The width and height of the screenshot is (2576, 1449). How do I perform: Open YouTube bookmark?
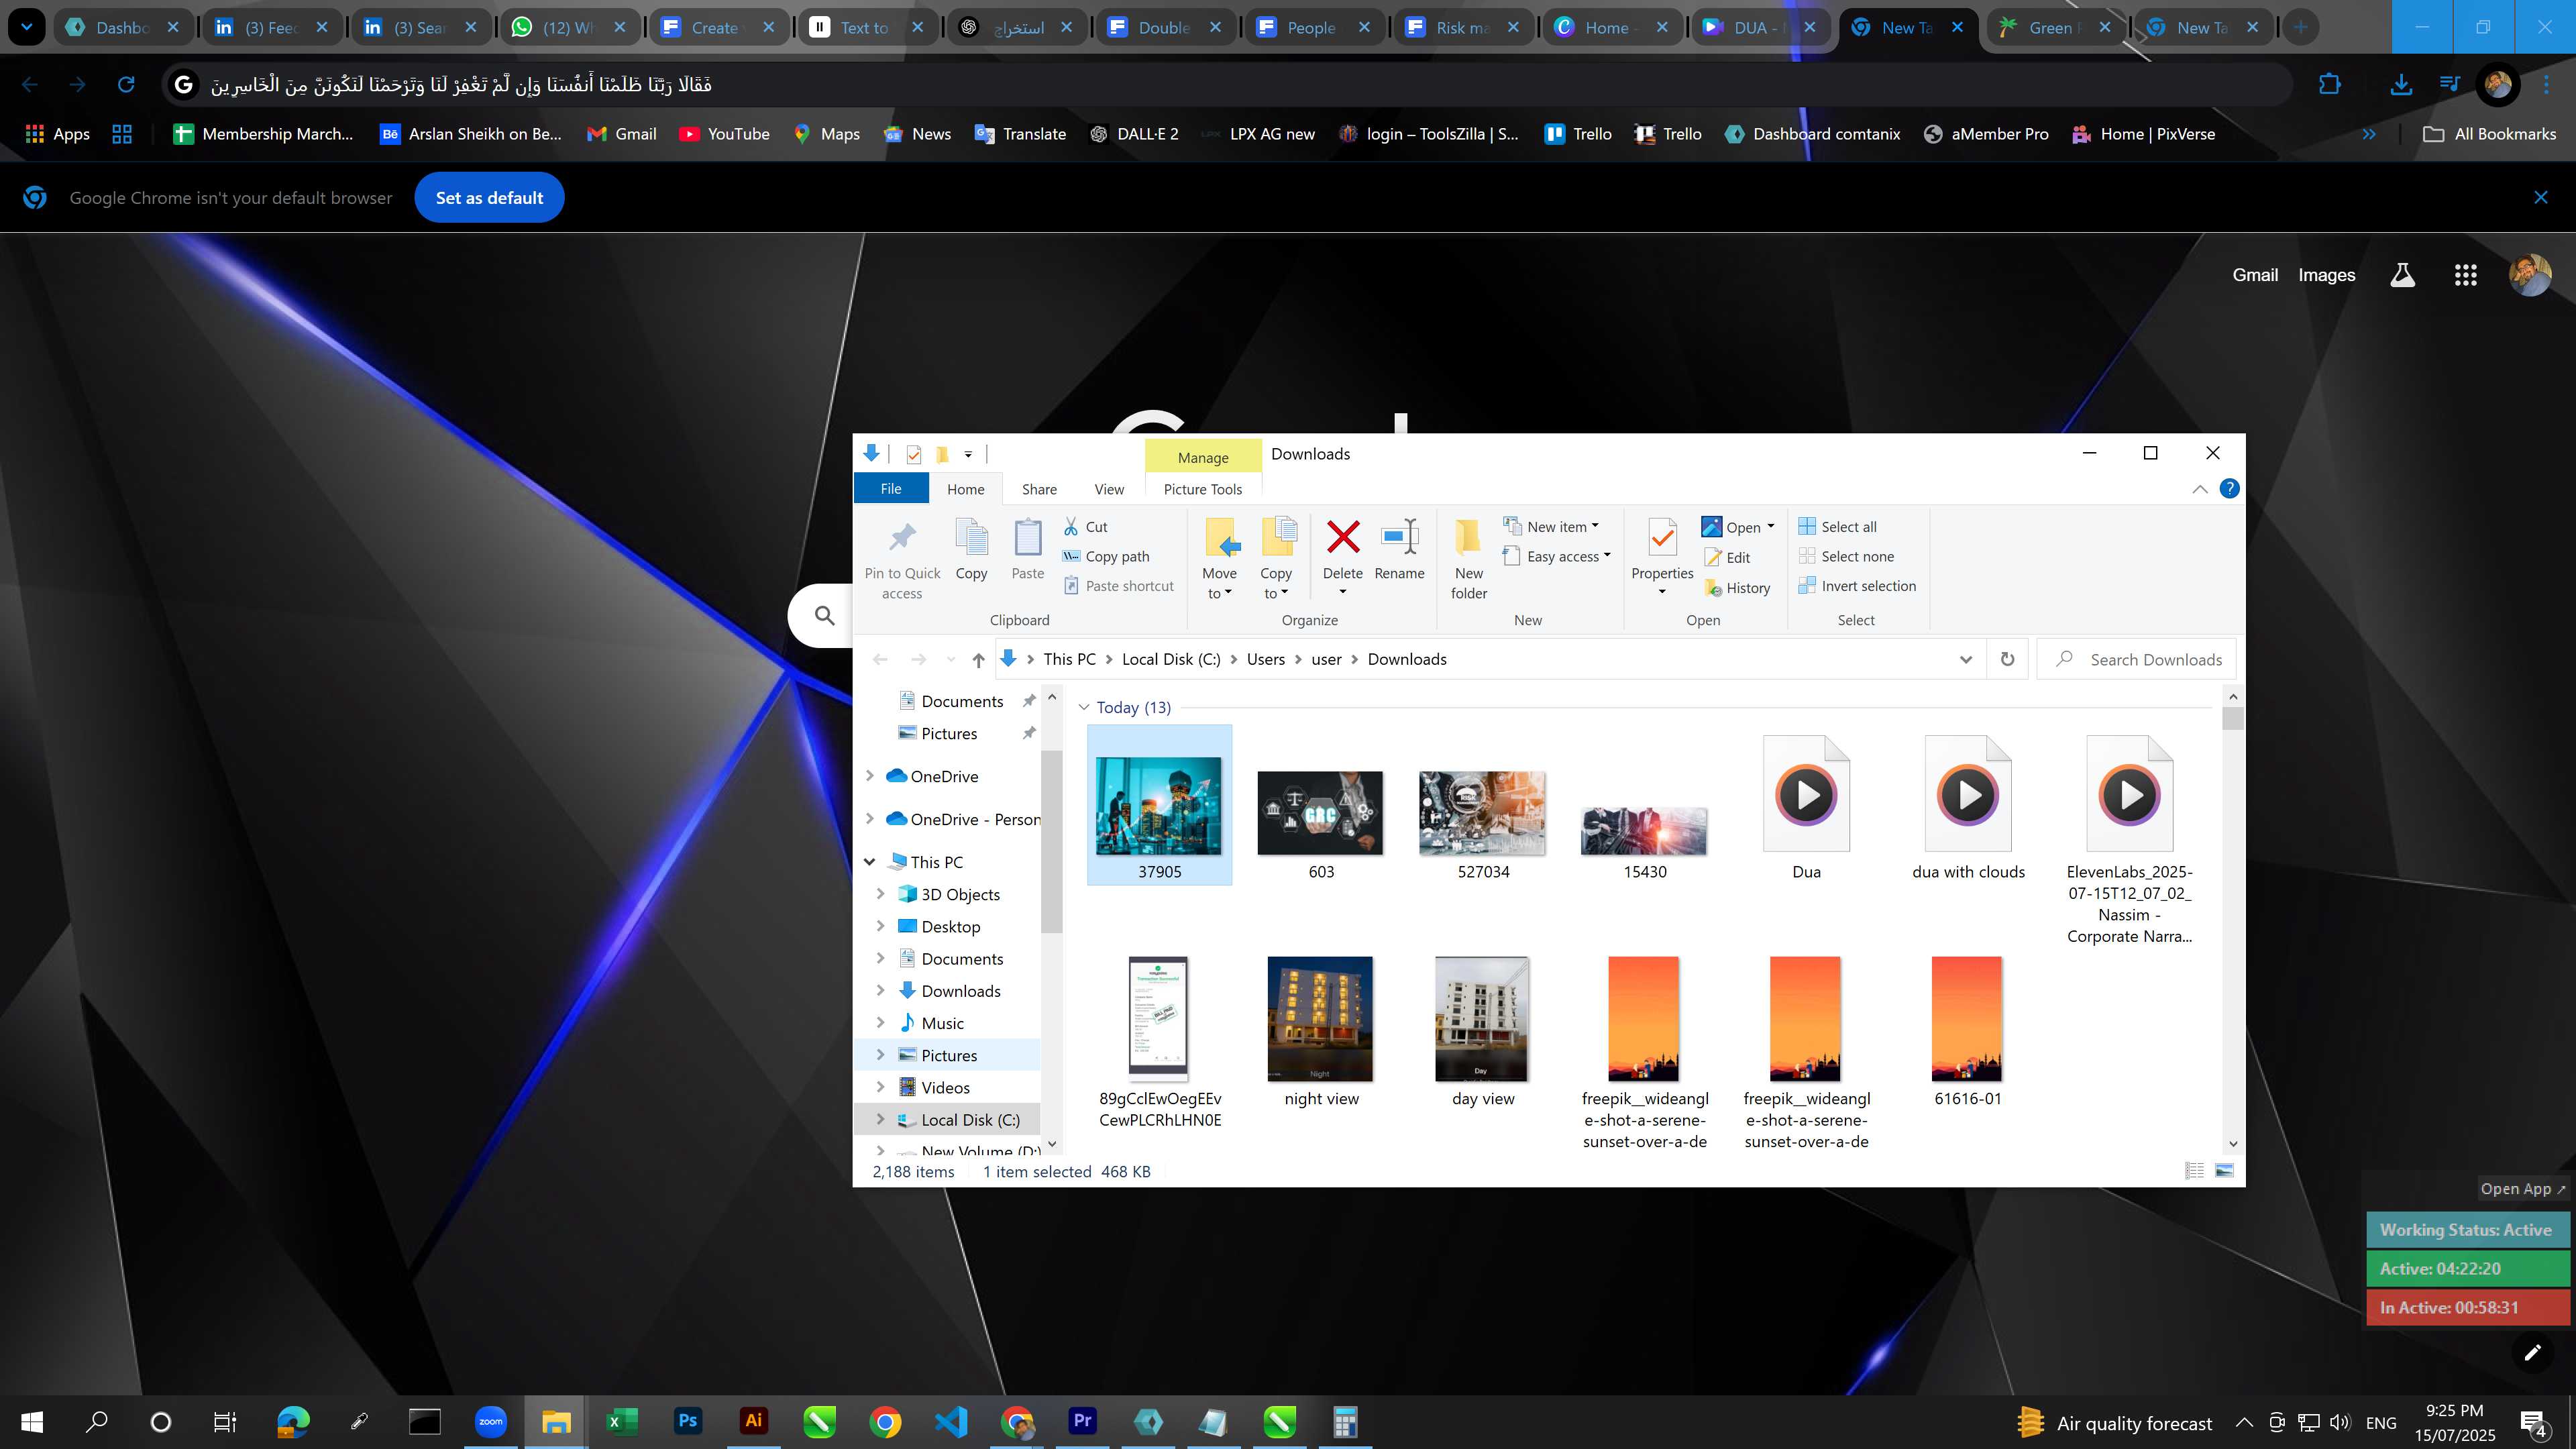tap(724, 134)
